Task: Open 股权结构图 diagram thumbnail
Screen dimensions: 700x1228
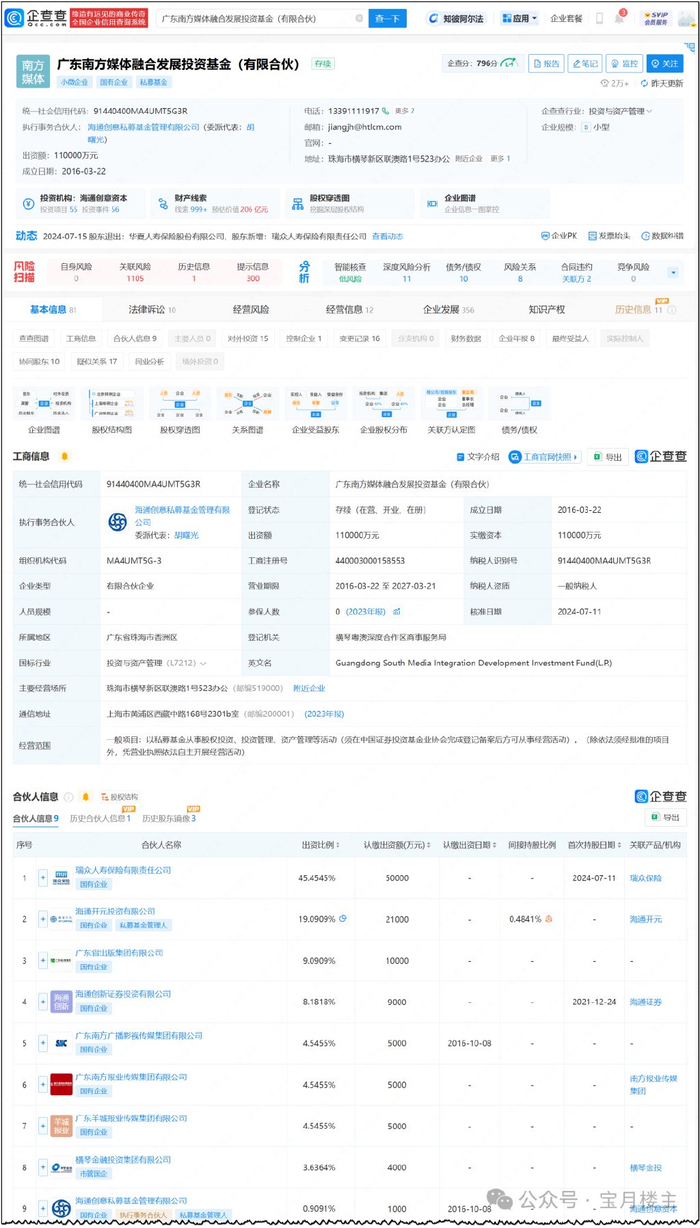Action: pos(111,404)
